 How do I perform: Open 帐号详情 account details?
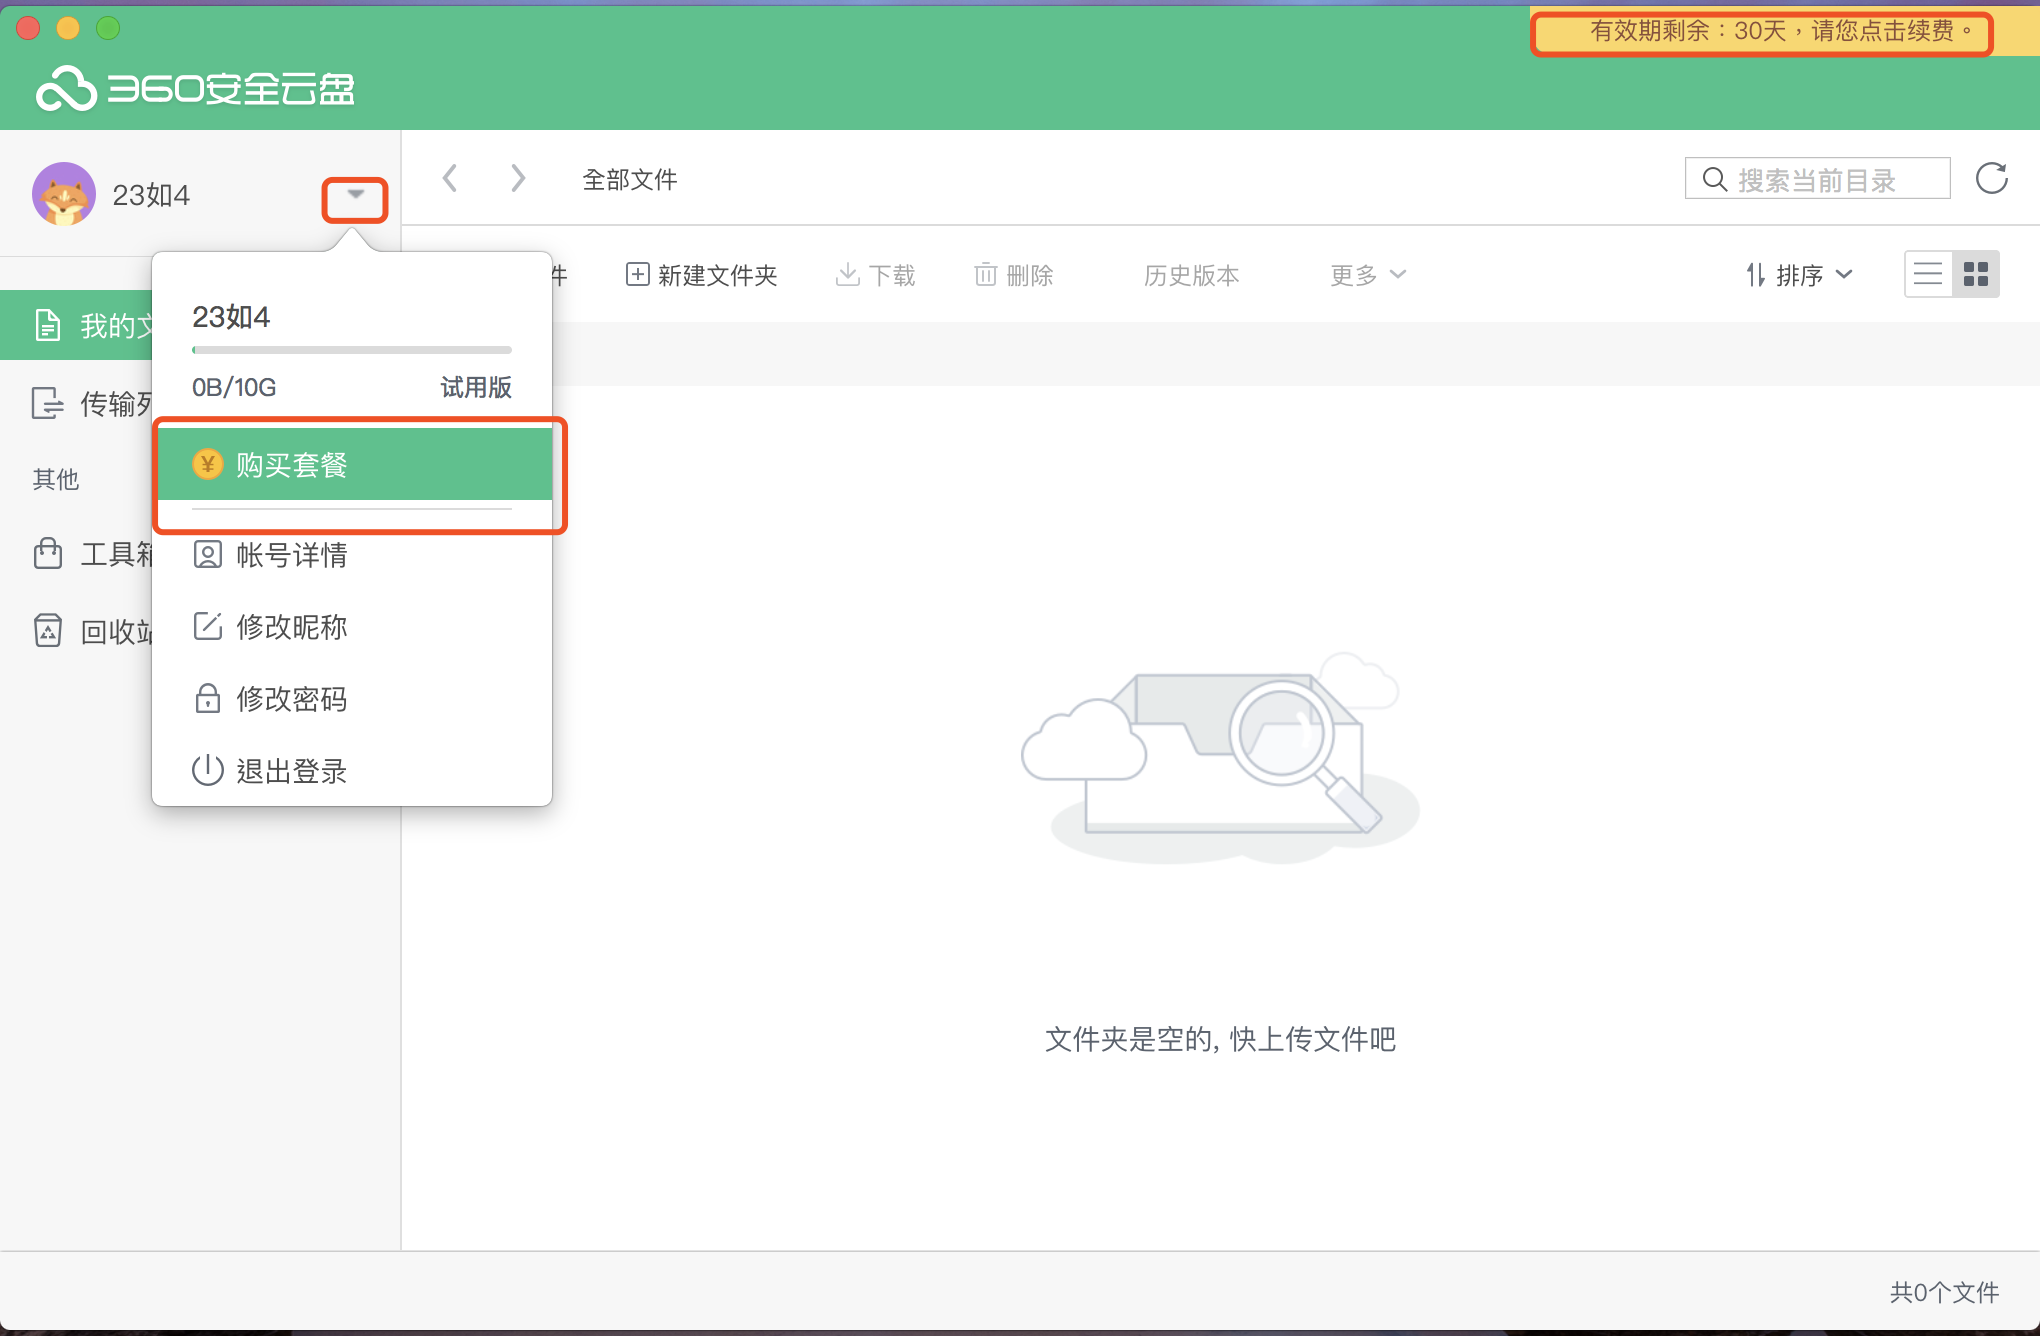[x=352, y=555]
